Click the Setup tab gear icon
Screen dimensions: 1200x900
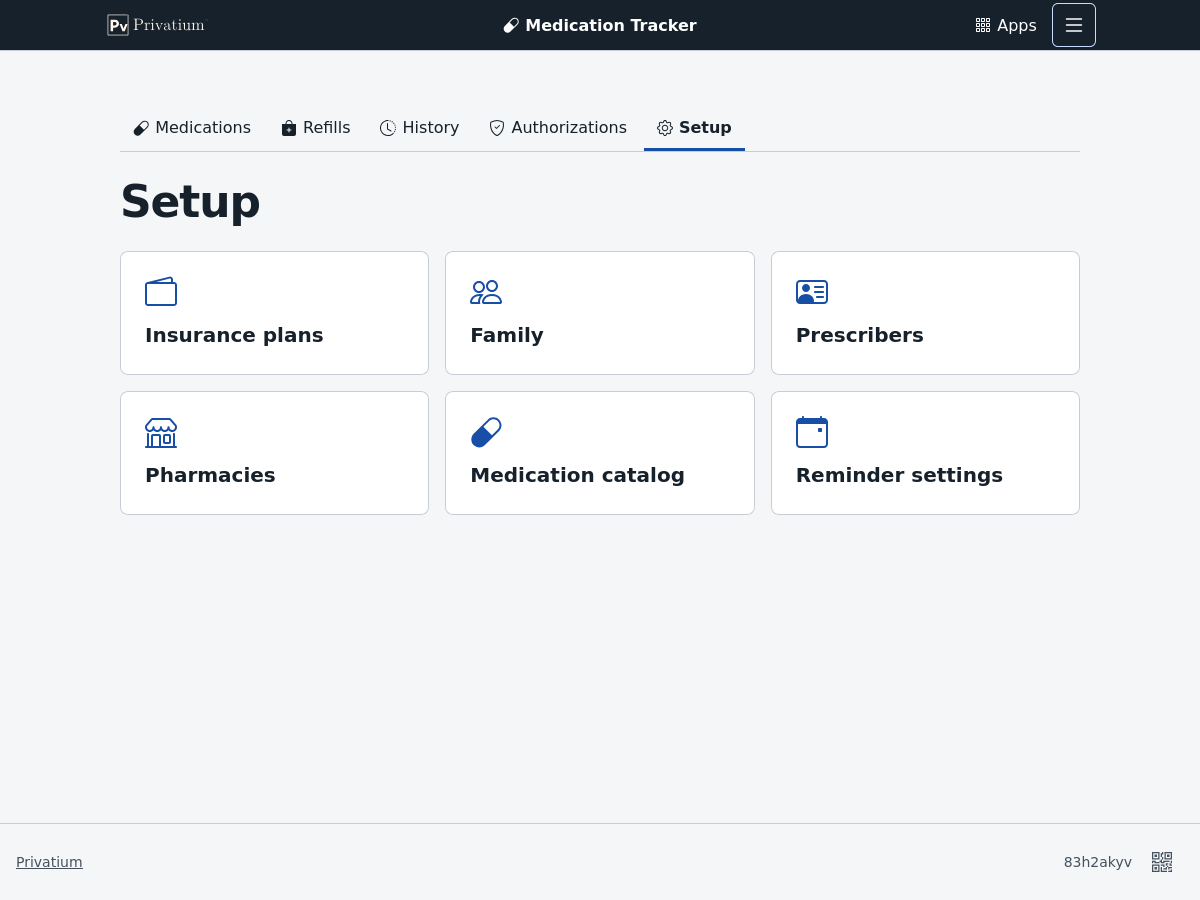tap(665, 128)
